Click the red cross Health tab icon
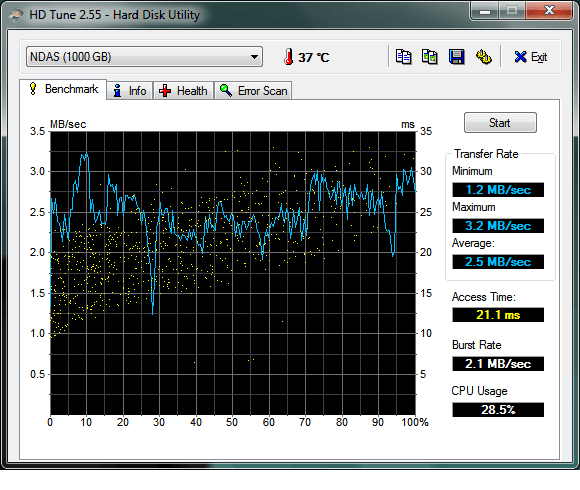Screen dimensions: 580x490 [165, 91]
